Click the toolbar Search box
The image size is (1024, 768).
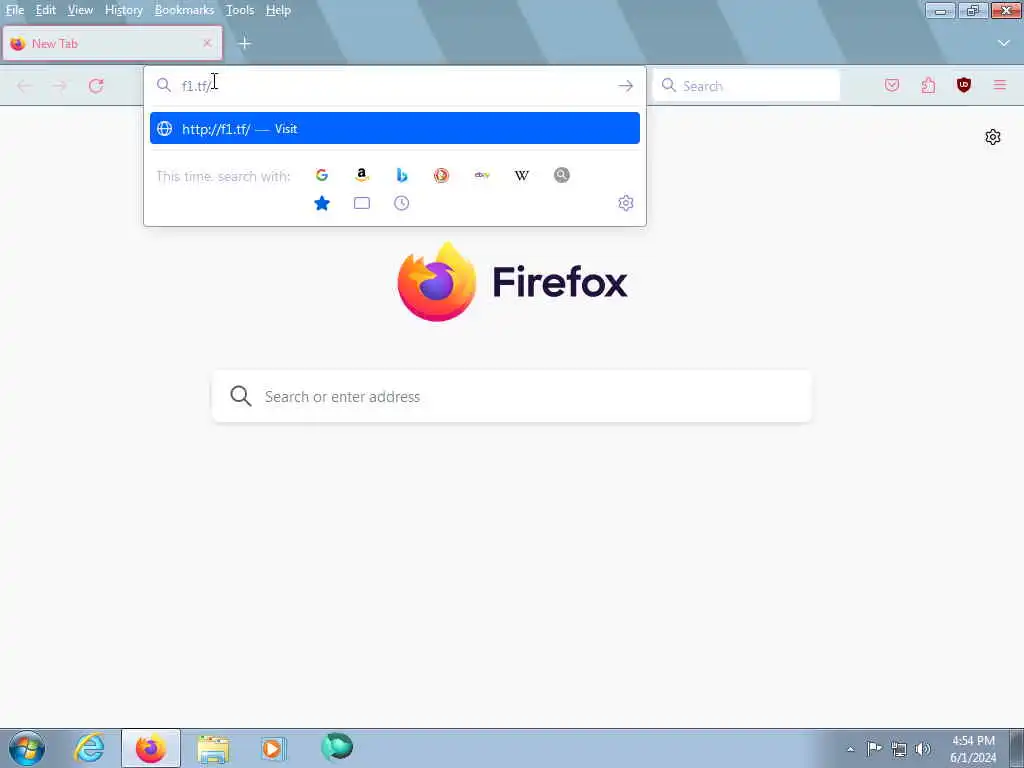(746, 86)
